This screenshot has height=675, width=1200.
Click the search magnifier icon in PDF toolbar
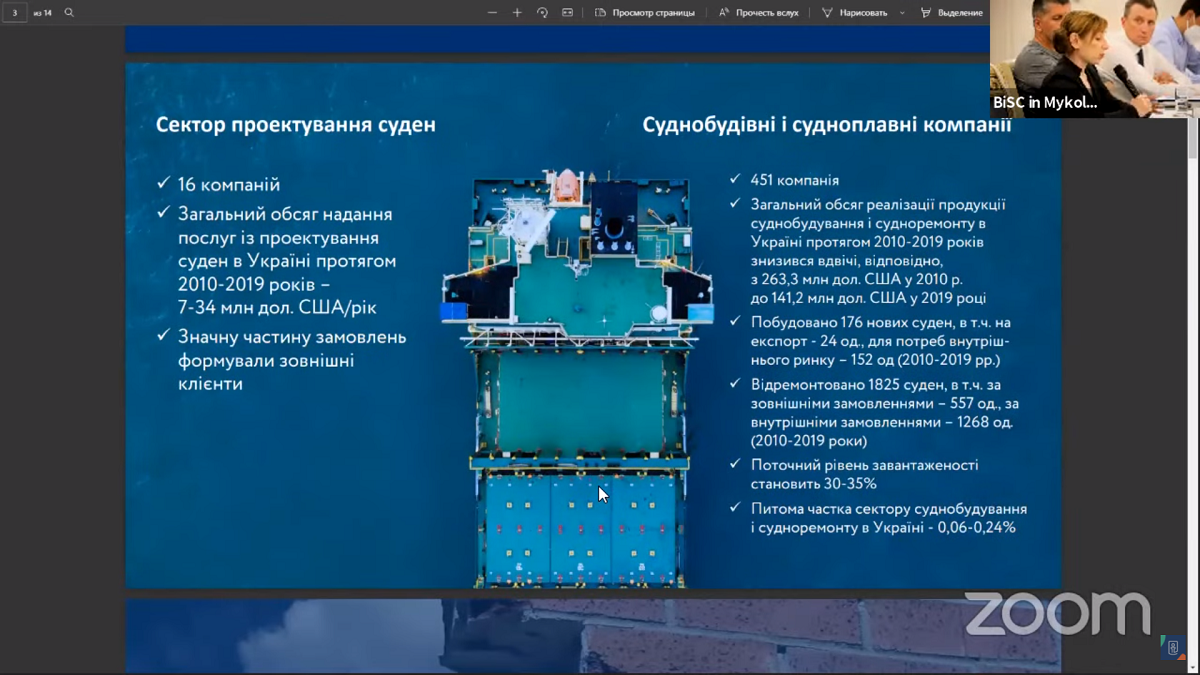coord(69,13)
